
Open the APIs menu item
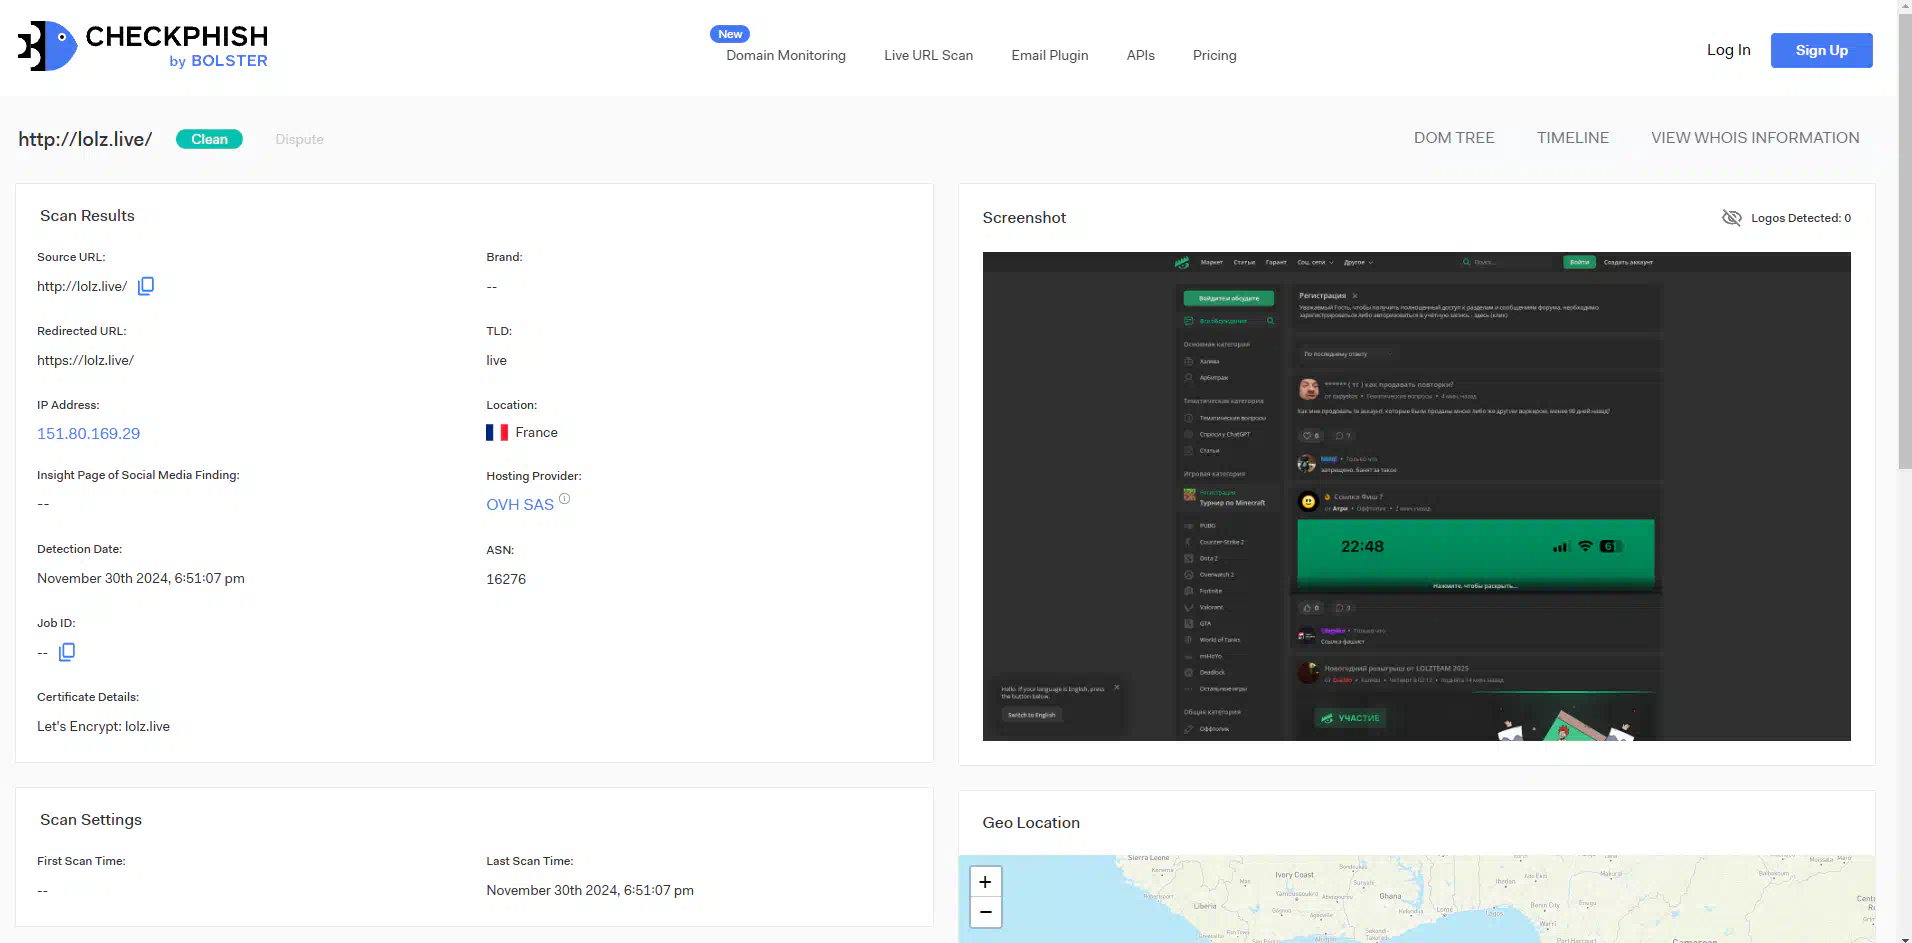coord(1140,55)
